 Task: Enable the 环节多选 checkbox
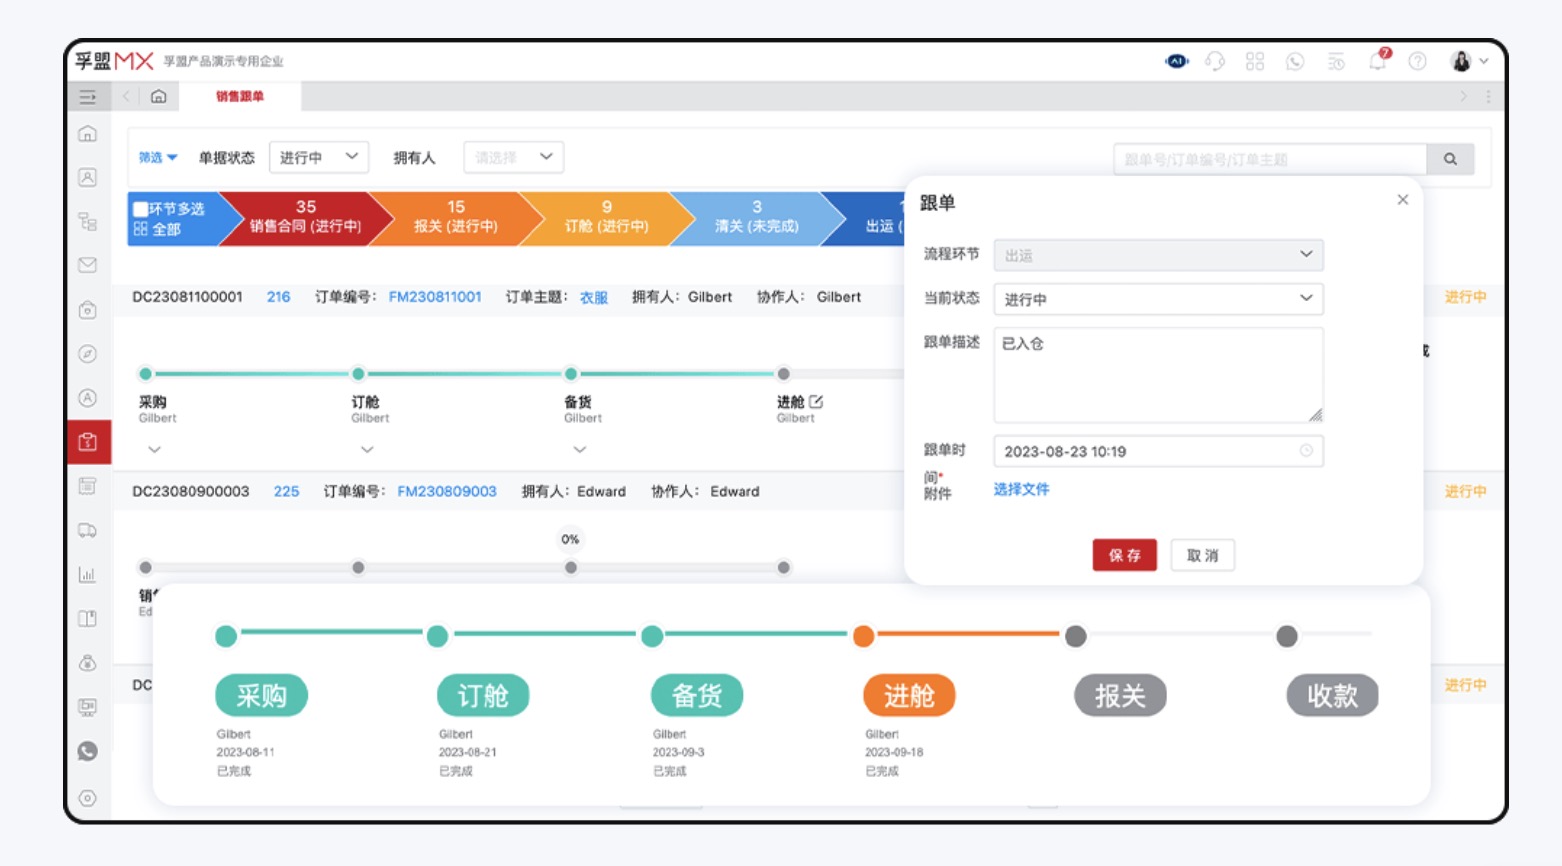140,207
